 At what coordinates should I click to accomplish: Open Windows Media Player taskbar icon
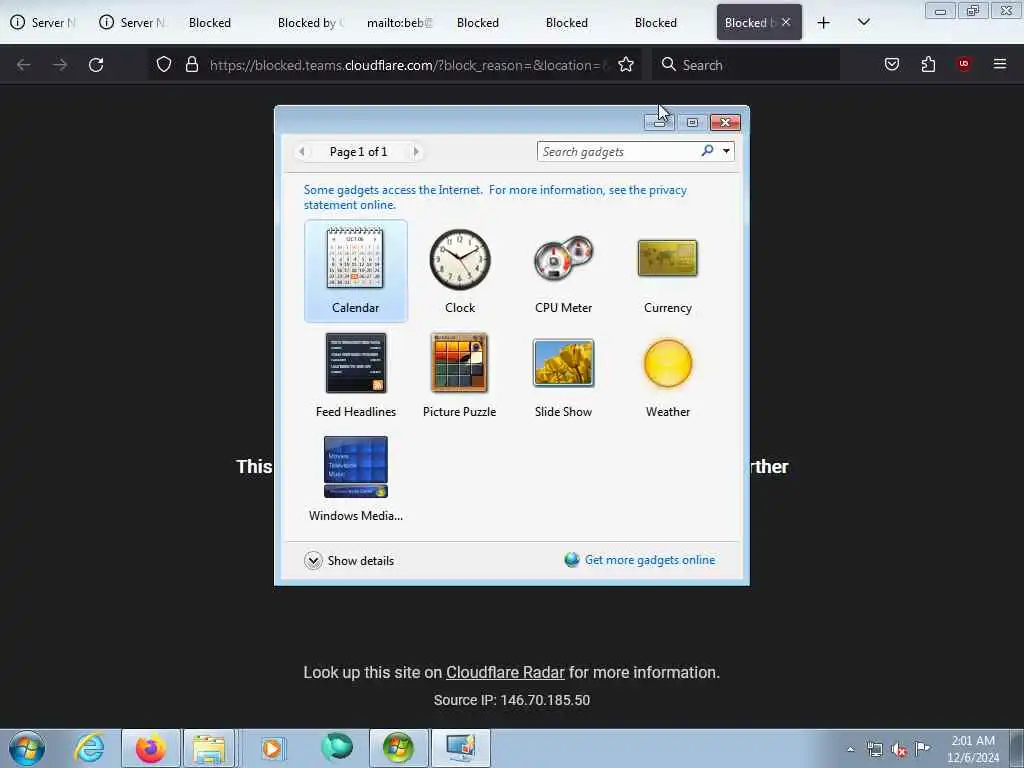tap(272, 748)
